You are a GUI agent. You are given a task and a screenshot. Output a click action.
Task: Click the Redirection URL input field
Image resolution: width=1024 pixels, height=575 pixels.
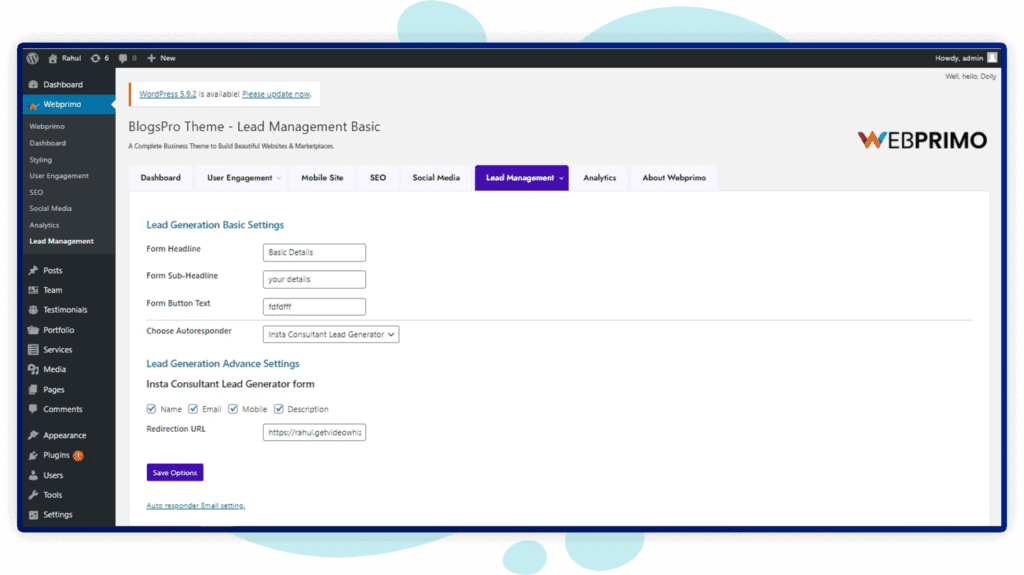pyautogui.click(x=314, y=433)
